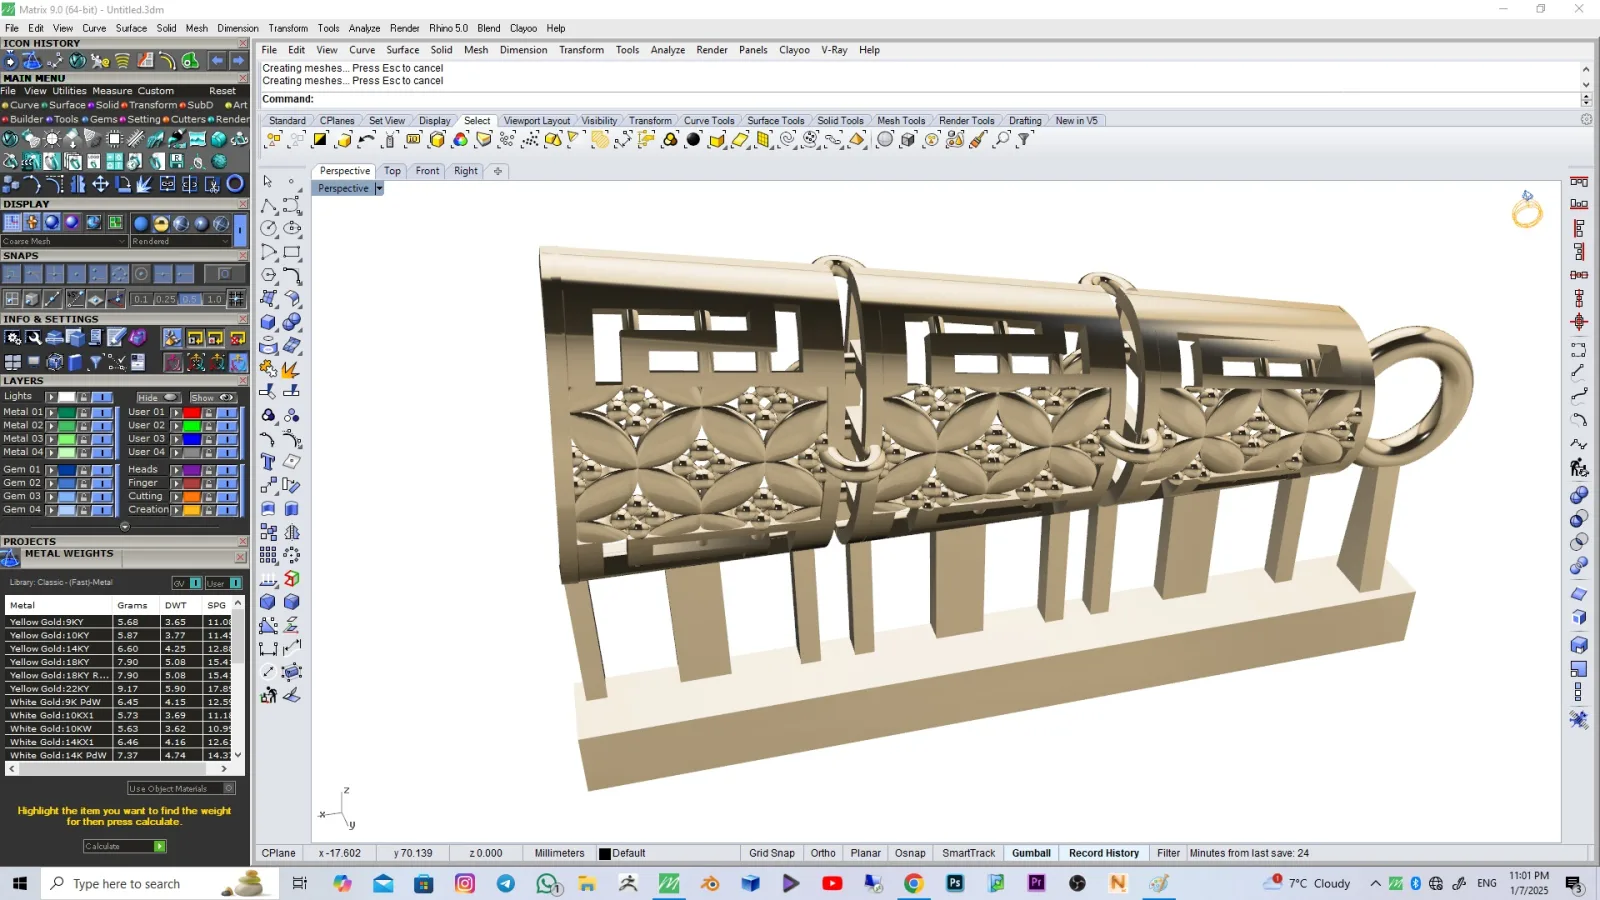Select the Circle tool
Viewport: 1600px width, 900px height.
tap(268, 228)
